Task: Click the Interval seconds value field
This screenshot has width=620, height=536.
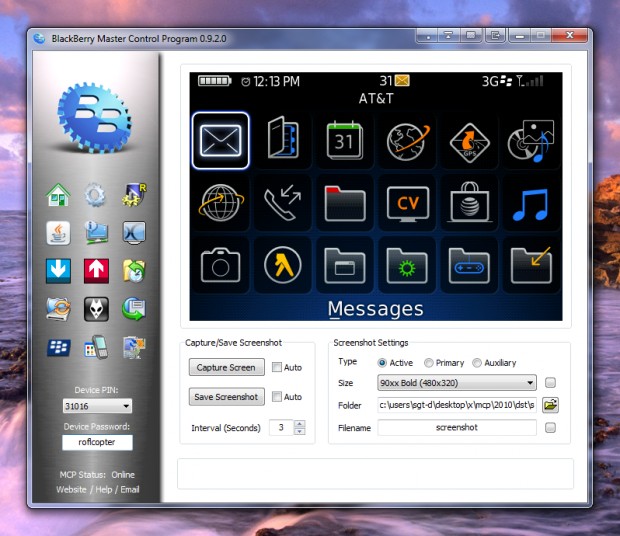Action: (281, 427)
